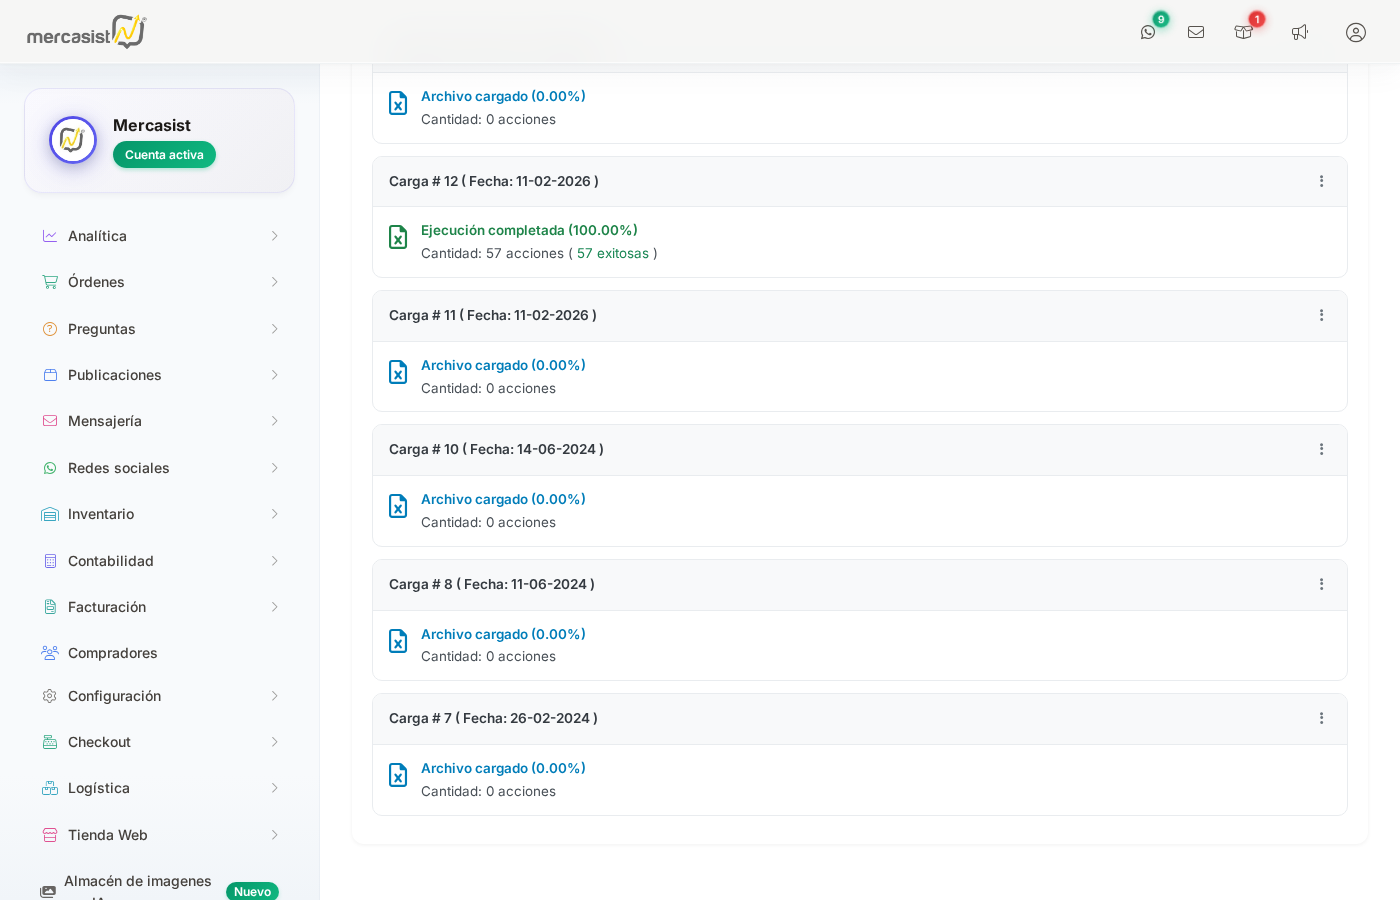Click the 'Ejecución completada (100.00%)' link
Screen dimensions: 1400x900
coord(529,230)
